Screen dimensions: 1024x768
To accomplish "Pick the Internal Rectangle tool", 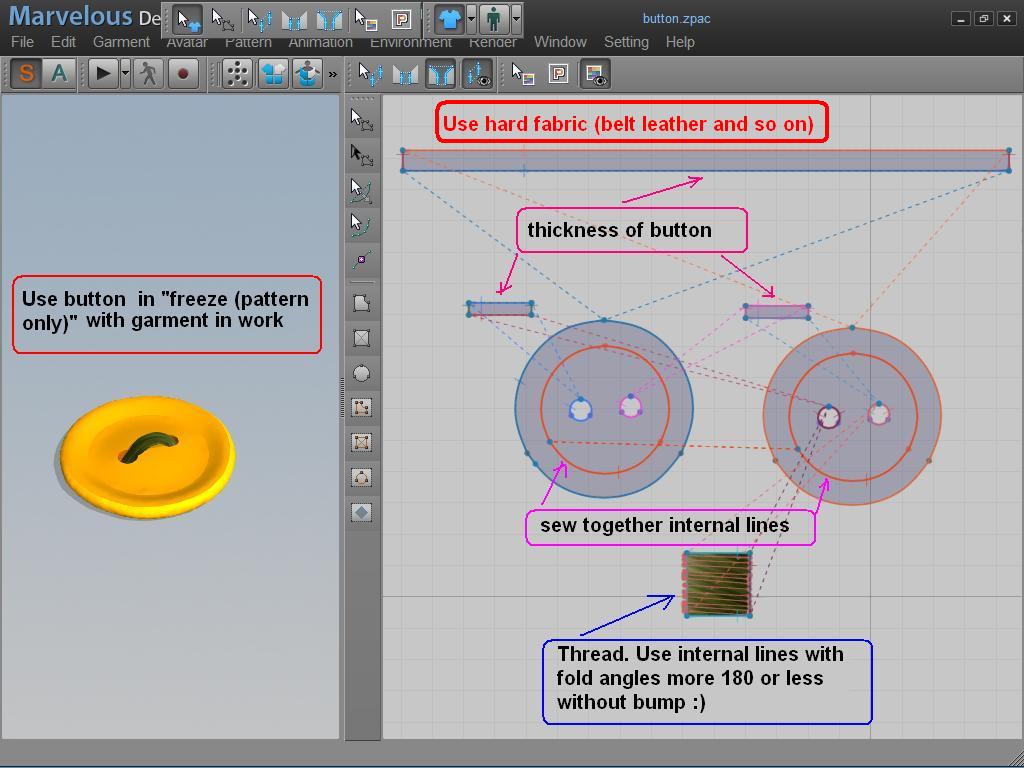I will tap(362, 442).
